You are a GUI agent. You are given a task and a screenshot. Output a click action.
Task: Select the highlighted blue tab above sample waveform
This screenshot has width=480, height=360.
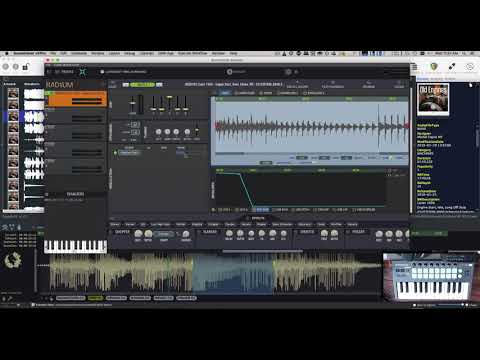point(225,93)
